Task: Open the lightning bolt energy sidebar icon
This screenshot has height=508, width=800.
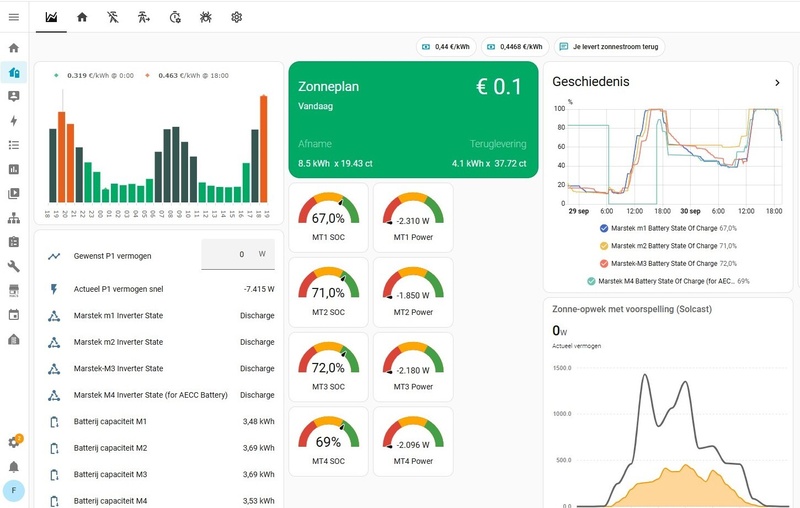Action: [x=14, y=120]
